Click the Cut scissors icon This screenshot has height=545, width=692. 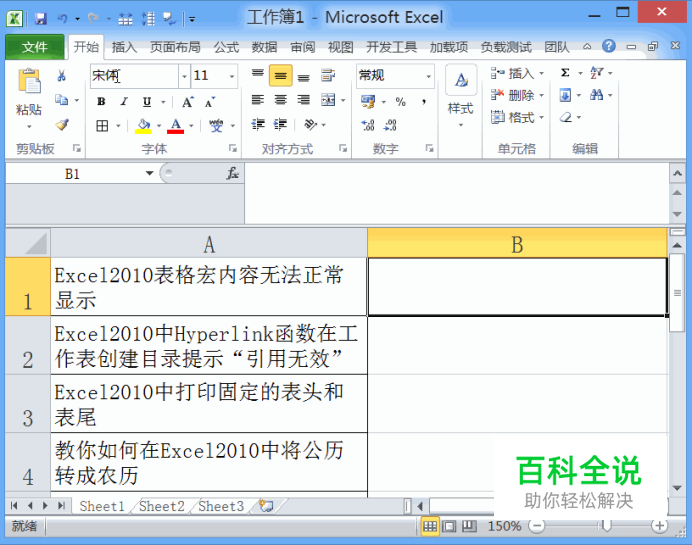61,75
